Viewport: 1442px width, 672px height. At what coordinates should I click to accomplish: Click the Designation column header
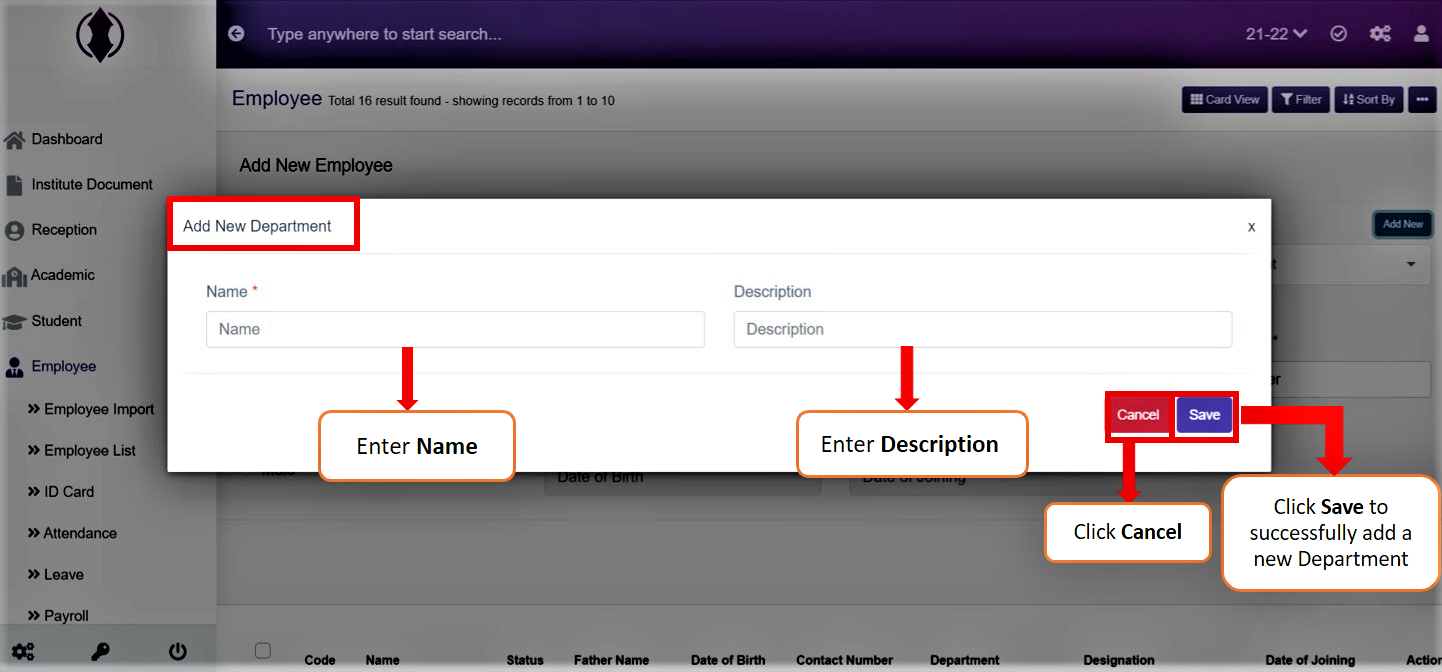coord(1119,660)
